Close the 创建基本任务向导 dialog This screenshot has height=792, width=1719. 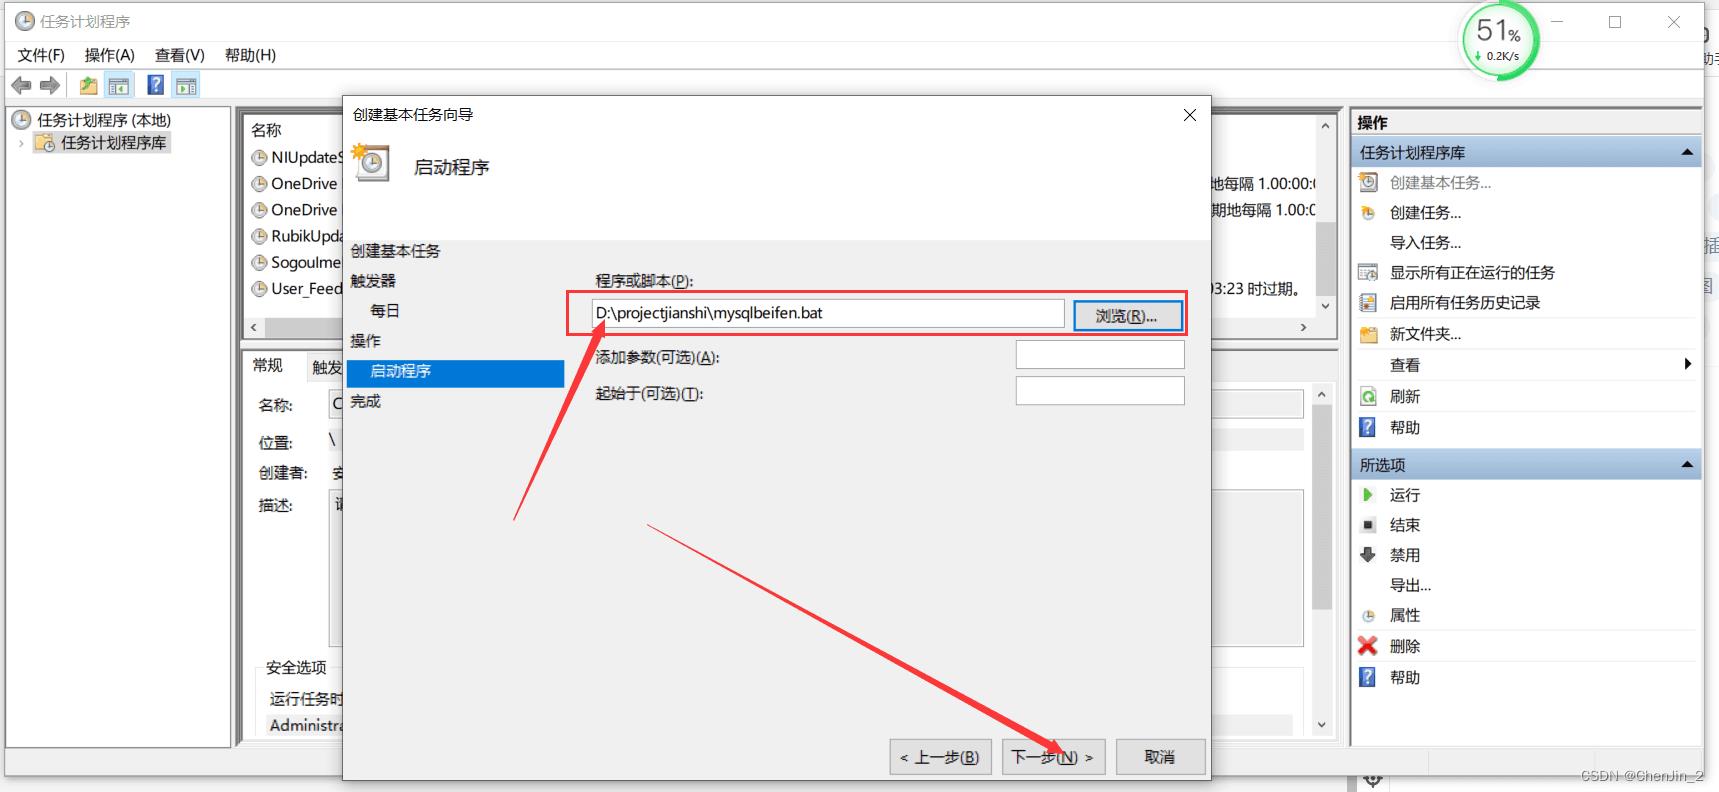click(x=1190, y=115)
